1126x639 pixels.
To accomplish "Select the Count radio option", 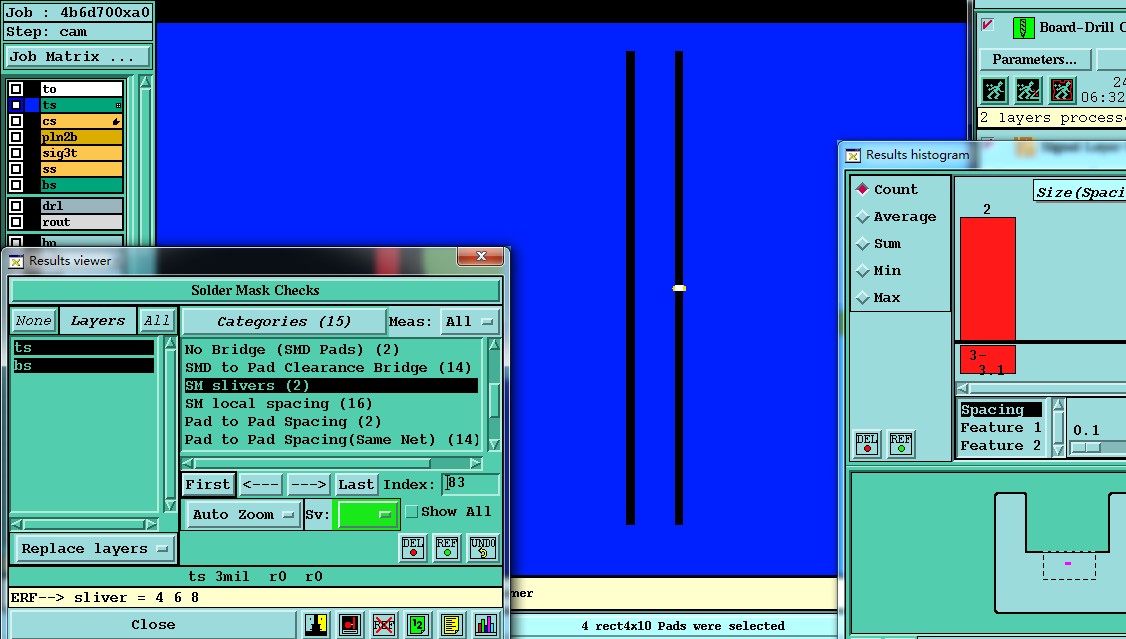I will pos(862,190).
